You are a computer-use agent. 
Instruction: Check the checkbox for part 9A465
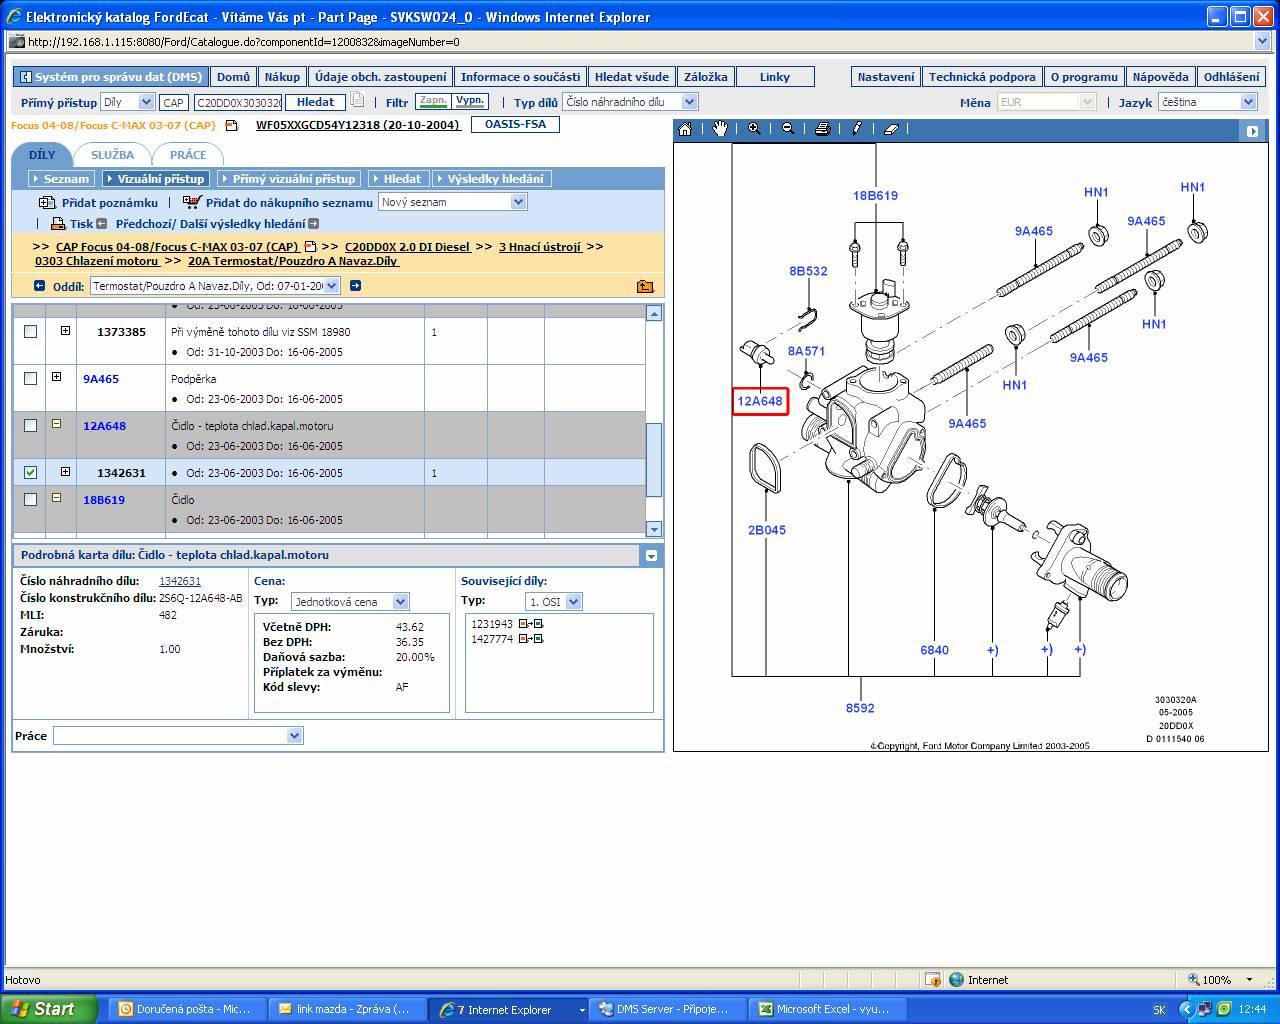pyautogui.click(x=30, y=378)
